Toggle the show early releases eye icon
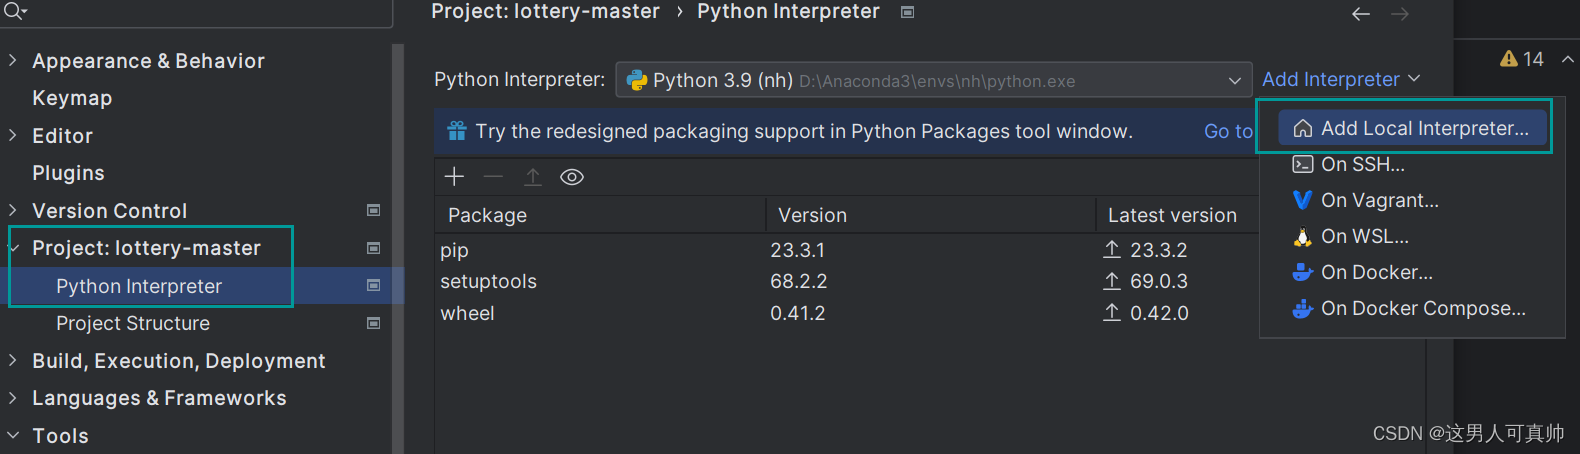The image size is (1580, 454). coord(572,177)
